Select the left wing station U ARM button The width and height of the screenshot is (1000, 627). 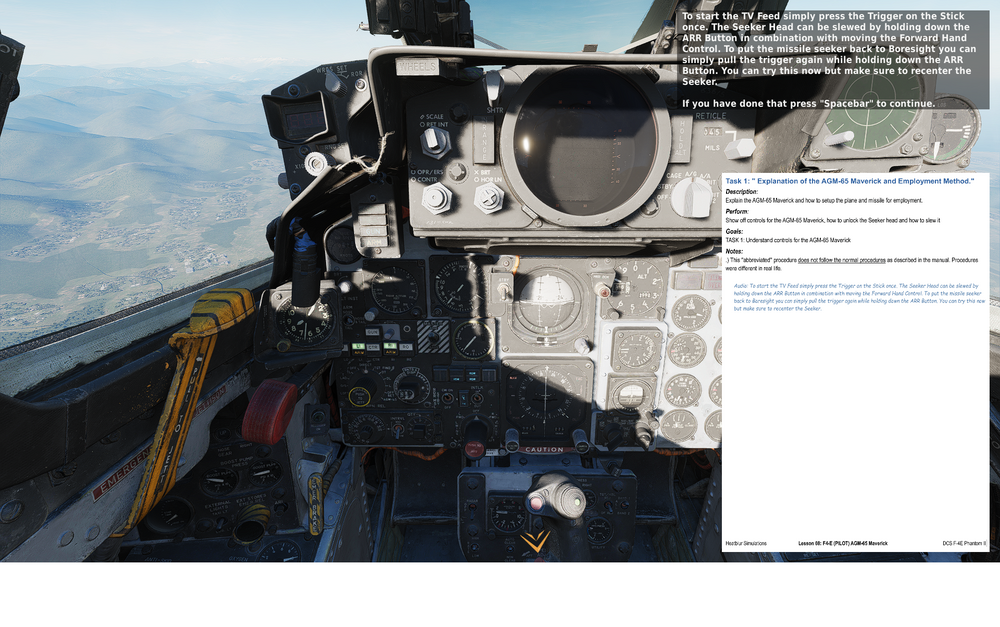[x=358, y=347]
